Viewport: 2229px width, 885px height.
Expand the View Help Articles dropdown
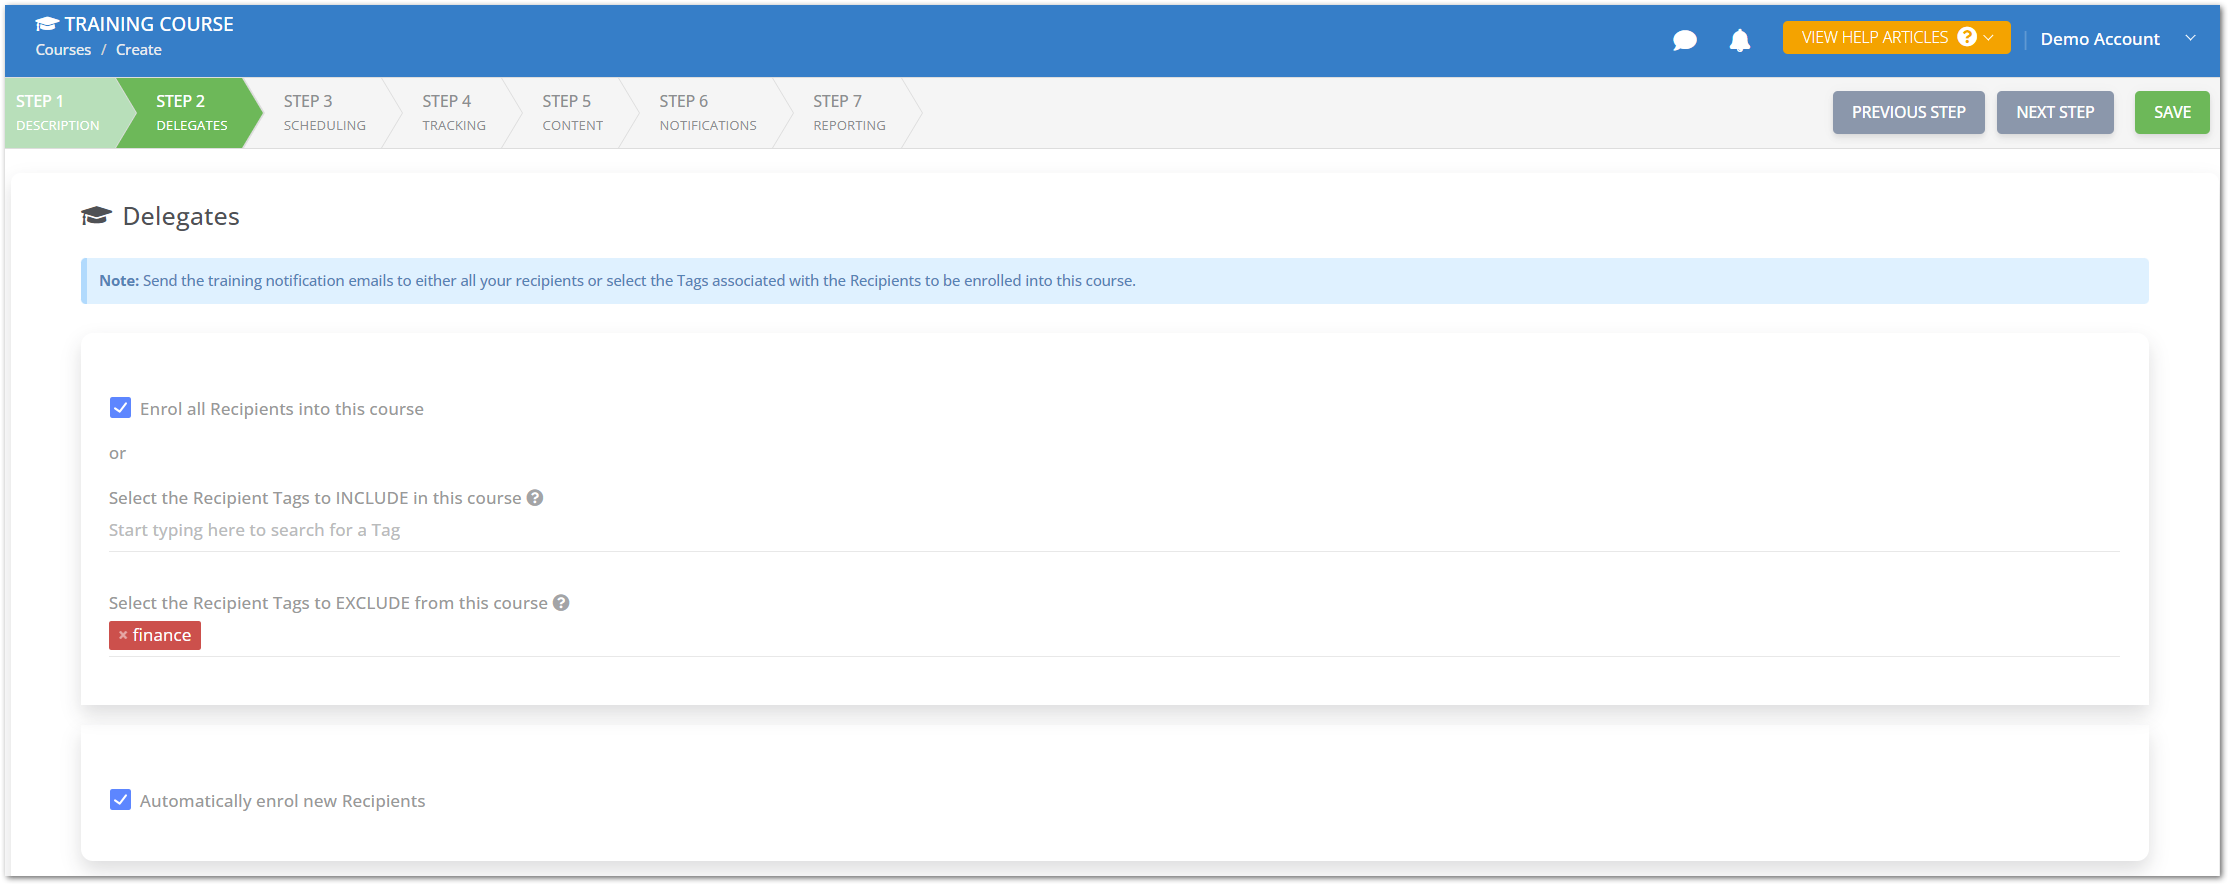tap(1896, 38)
